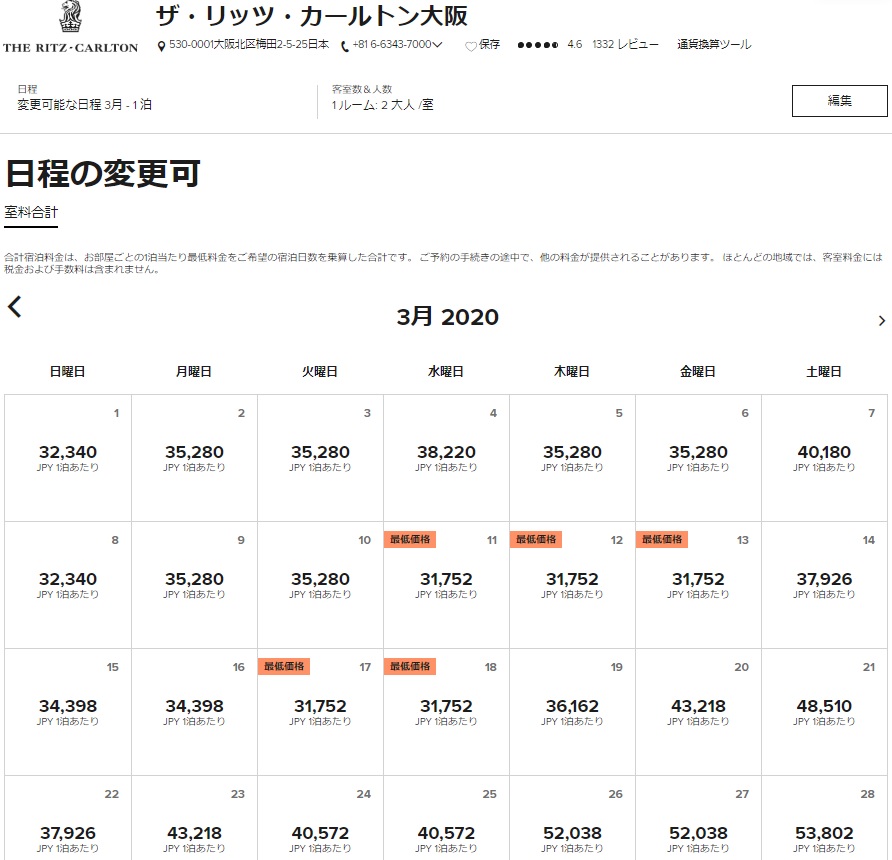Viewport: 892px width, 860px height.
Task: Select March 5 date cell
Action: tap(572, 458)
